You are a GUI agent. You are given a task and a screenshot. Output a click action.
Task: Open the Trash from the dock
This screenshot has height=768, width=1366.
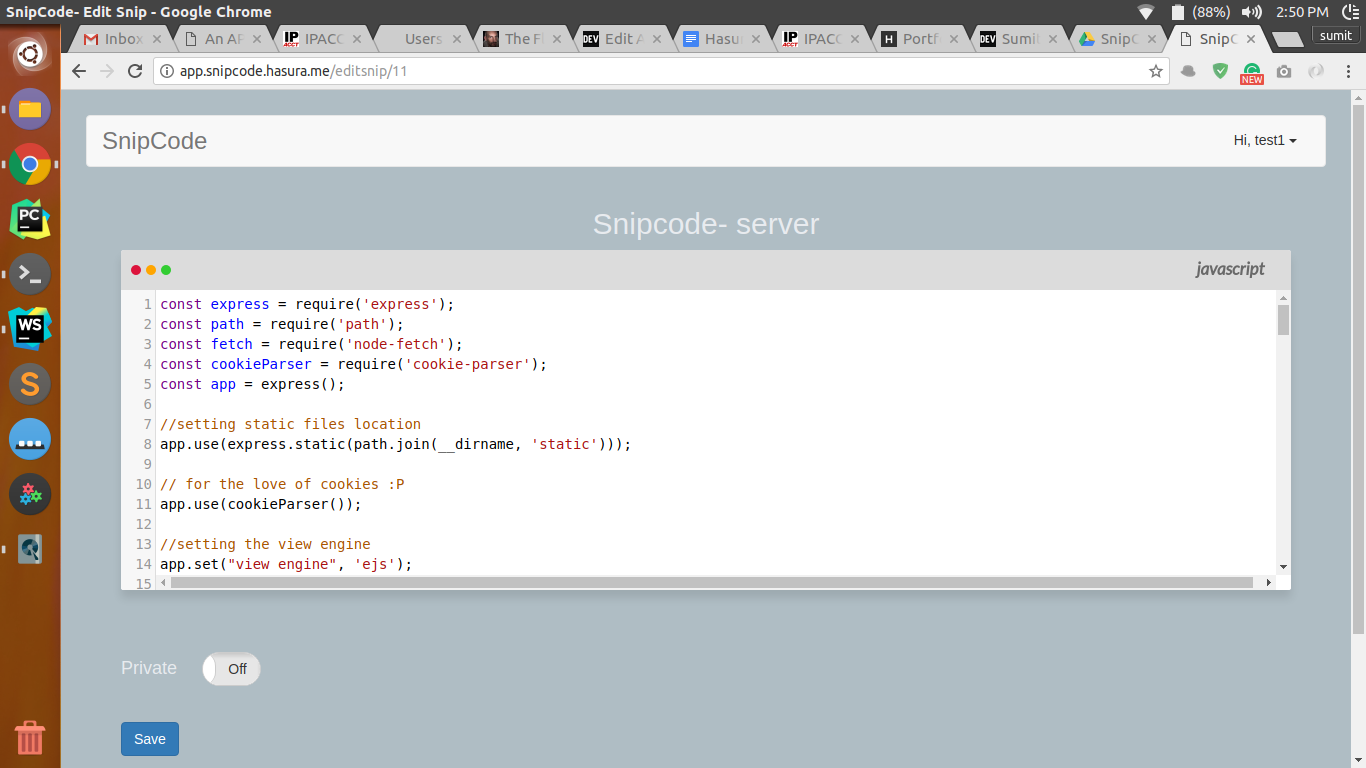30,738
